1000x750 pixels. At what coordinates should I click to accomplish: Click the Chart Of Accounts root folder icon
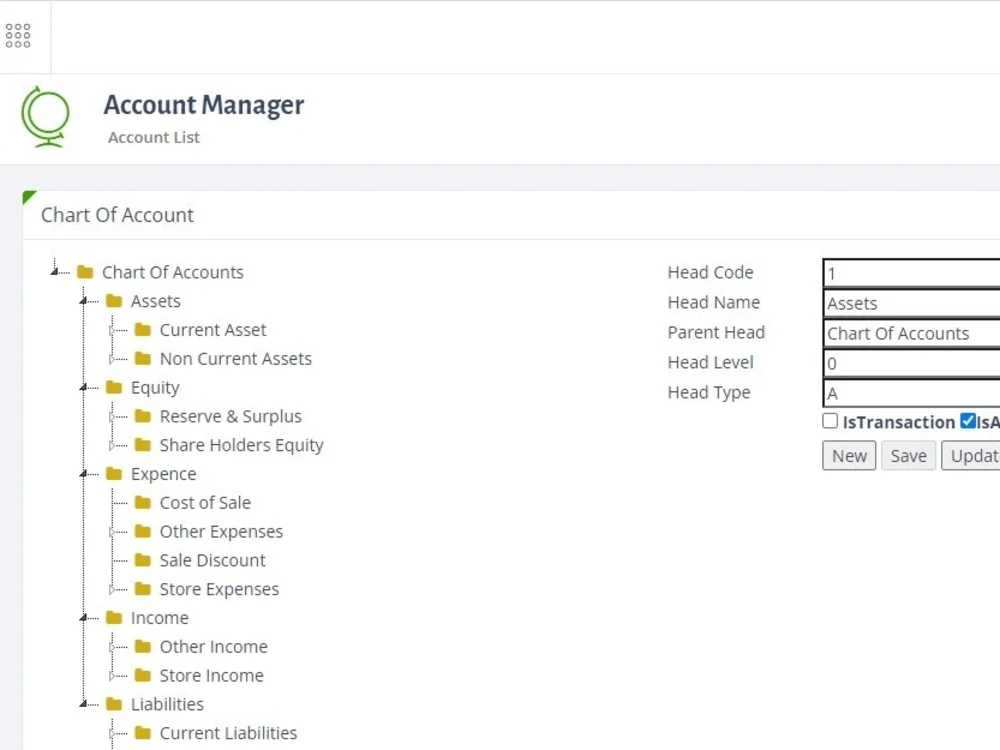point(83,272)
